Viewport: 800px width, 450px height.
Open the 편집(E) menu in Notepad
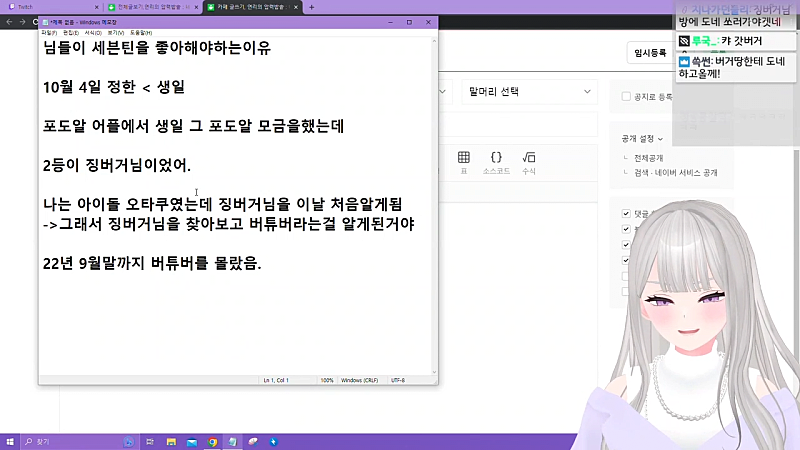(71, 33)
